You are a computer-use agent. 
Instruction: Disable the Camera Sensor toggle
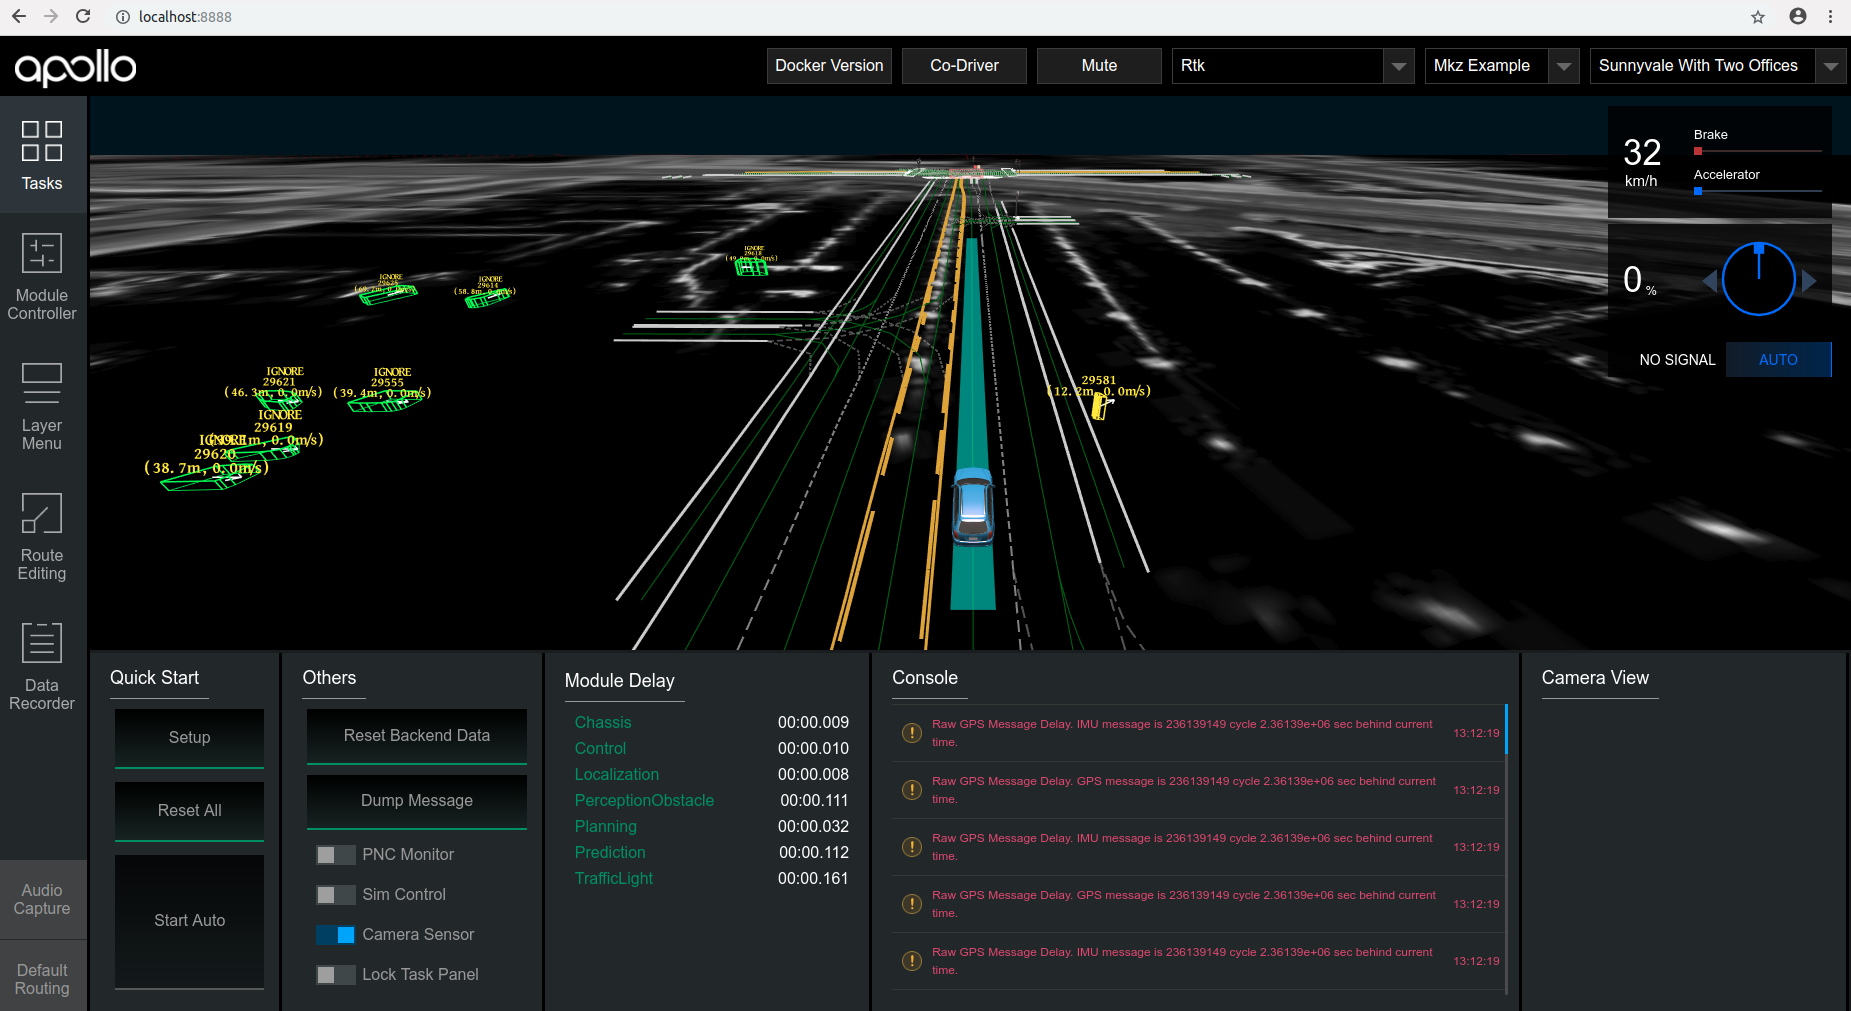point(336,934)
